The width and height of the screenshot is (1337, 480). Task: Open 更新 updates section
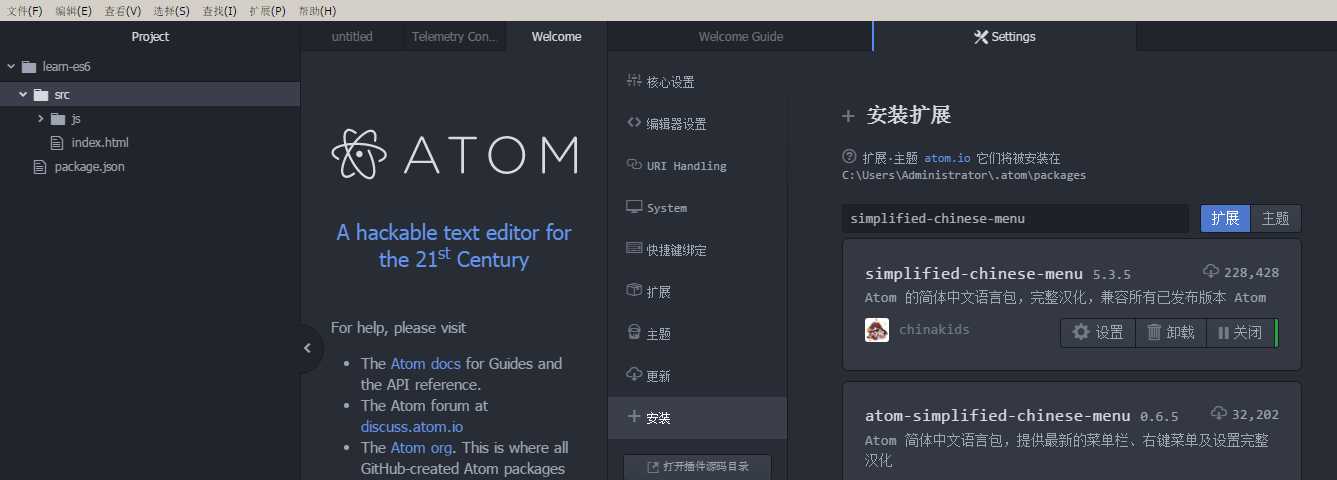[x=697, y=376]
